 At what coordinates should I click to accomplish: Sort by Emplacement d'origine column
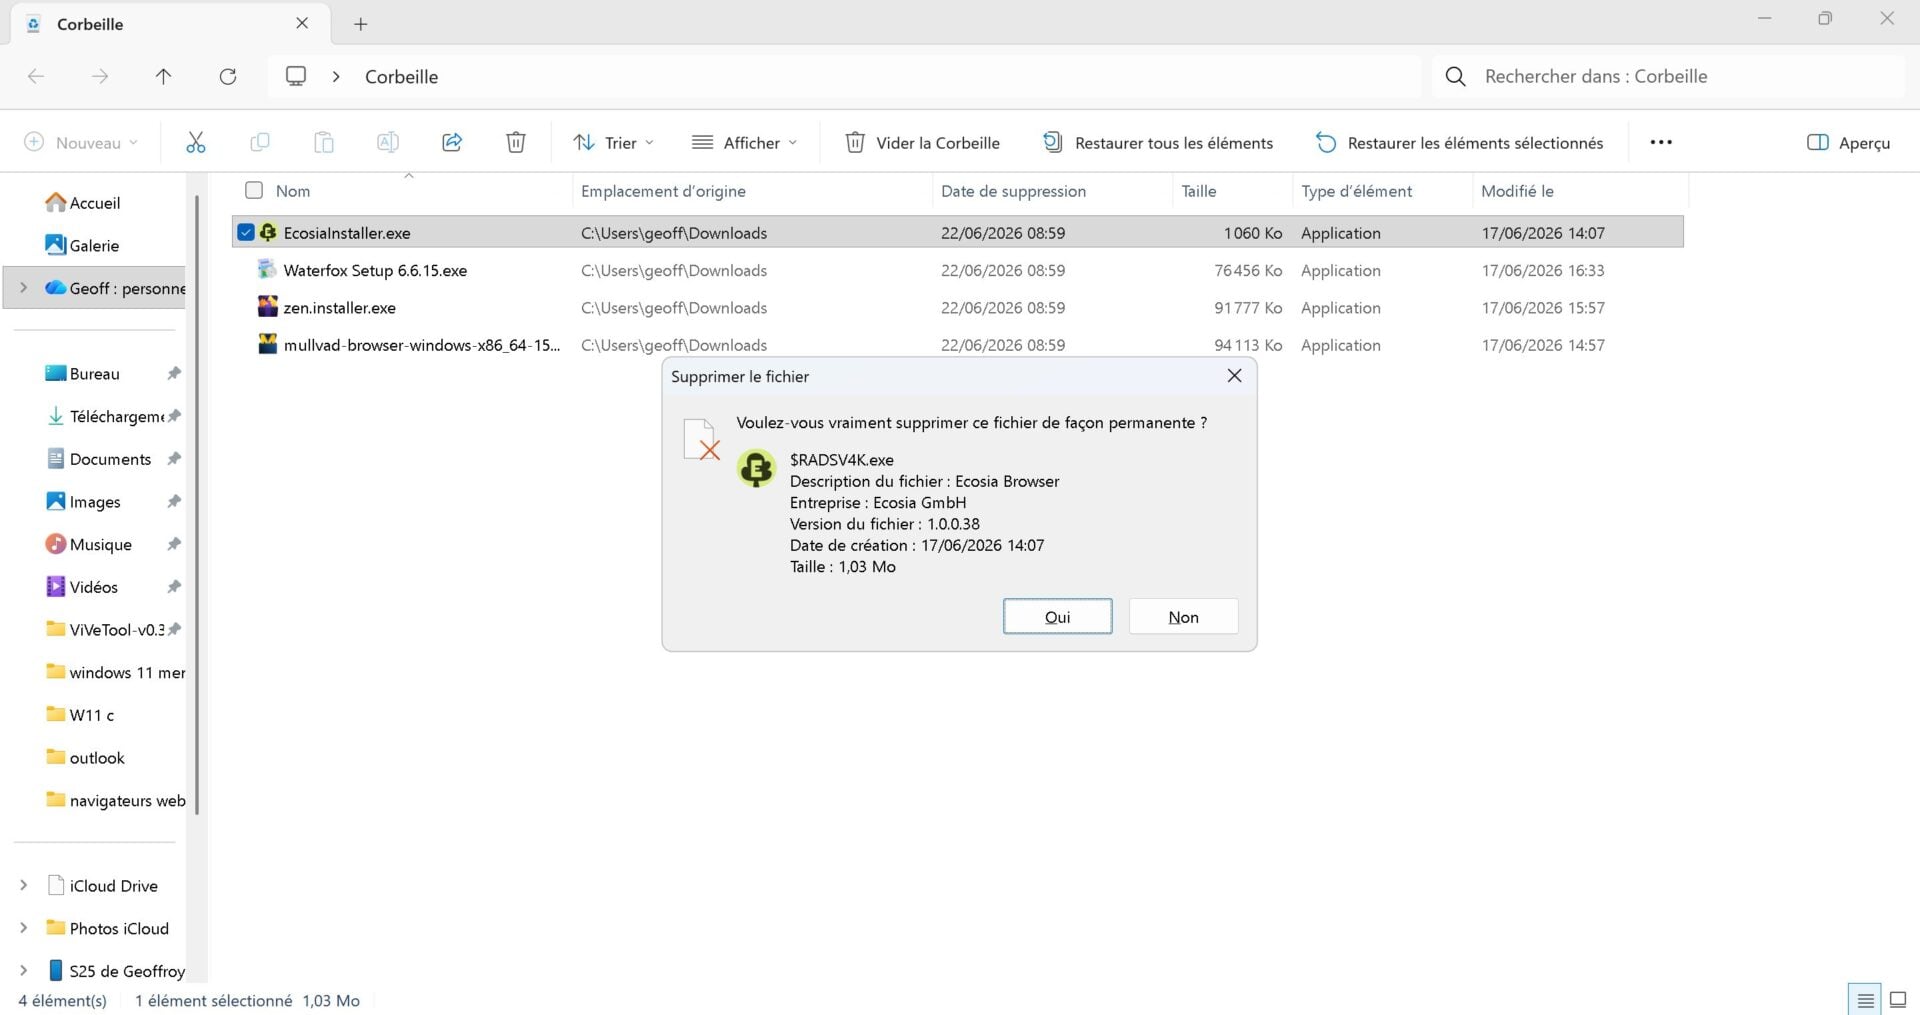(x=663, y=191)
